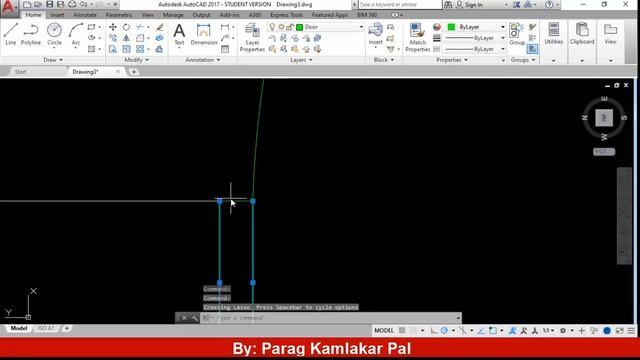
Task: Activate the Rotate tool
Action: point(127,27)
